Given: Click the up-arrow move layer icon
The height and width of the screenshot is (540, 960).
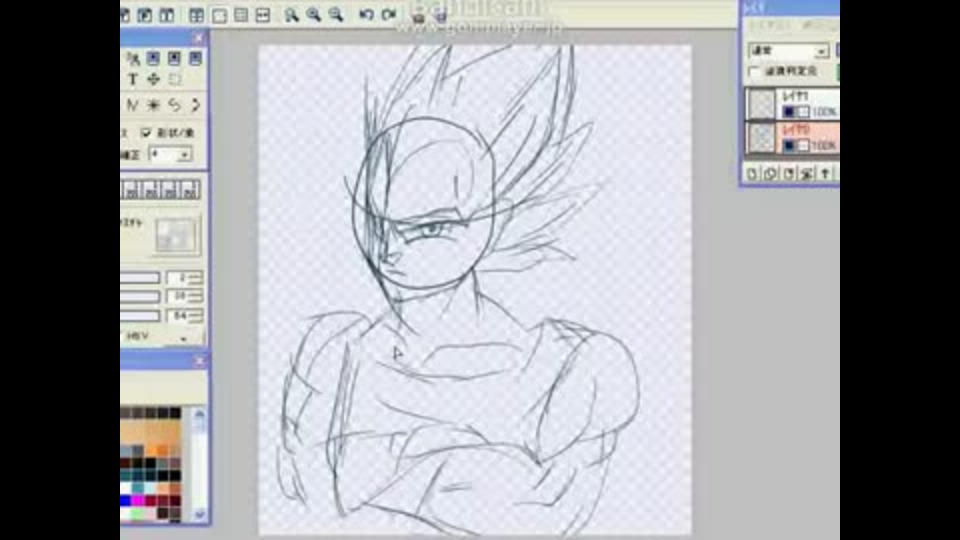Looking at the screenshot, I should coord(825,174).
